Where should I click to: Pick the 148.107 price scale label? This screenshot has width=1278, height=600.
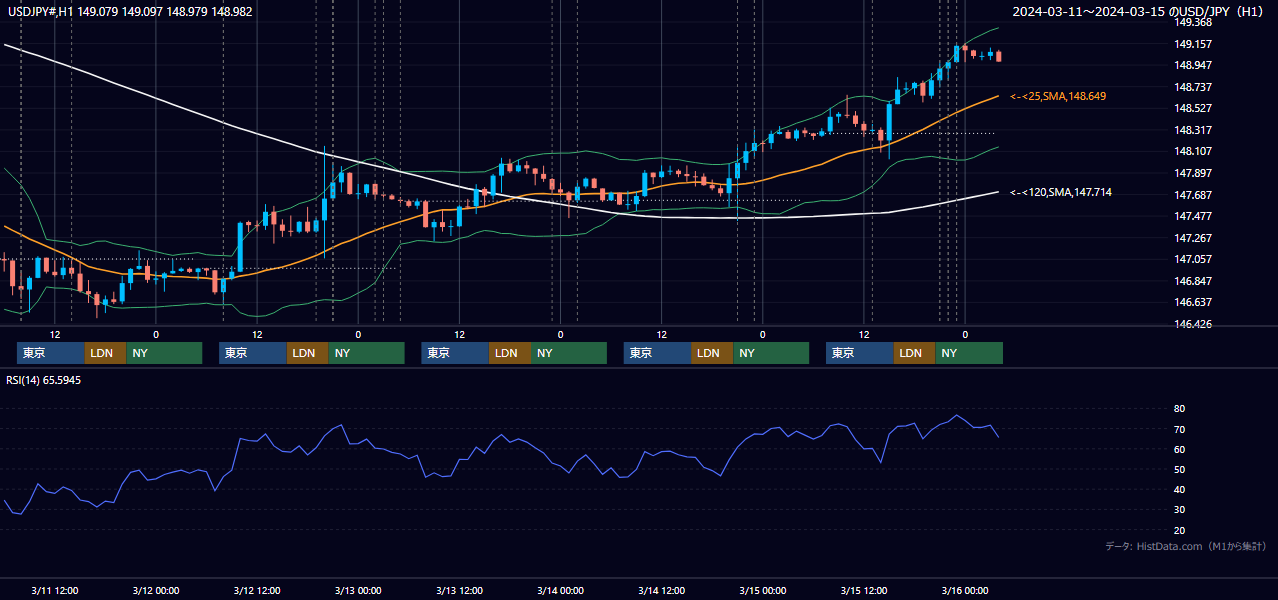pyautogui.click(x=1193, y=151)
